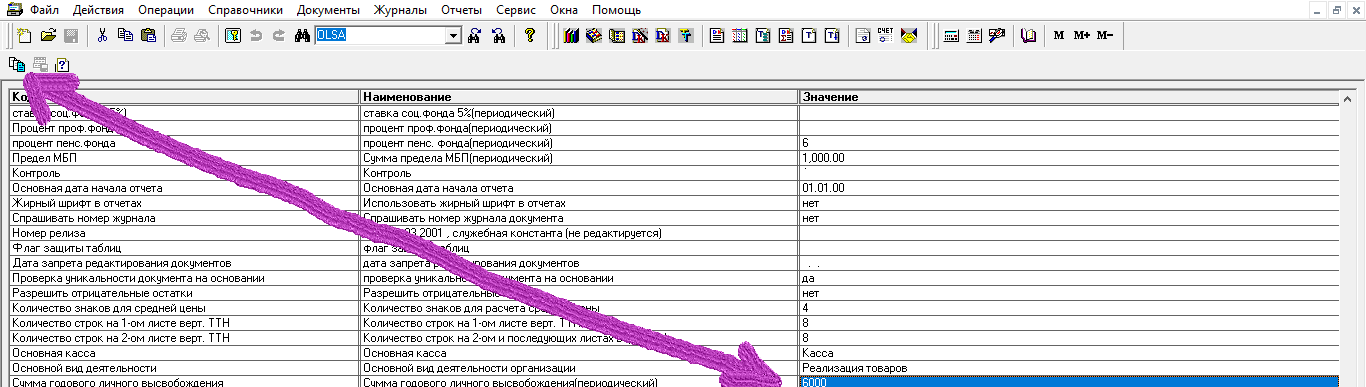The width and height of the screenshot is (1366, 387).
Task: Click the Значение column header
Action: point(1068,97)
